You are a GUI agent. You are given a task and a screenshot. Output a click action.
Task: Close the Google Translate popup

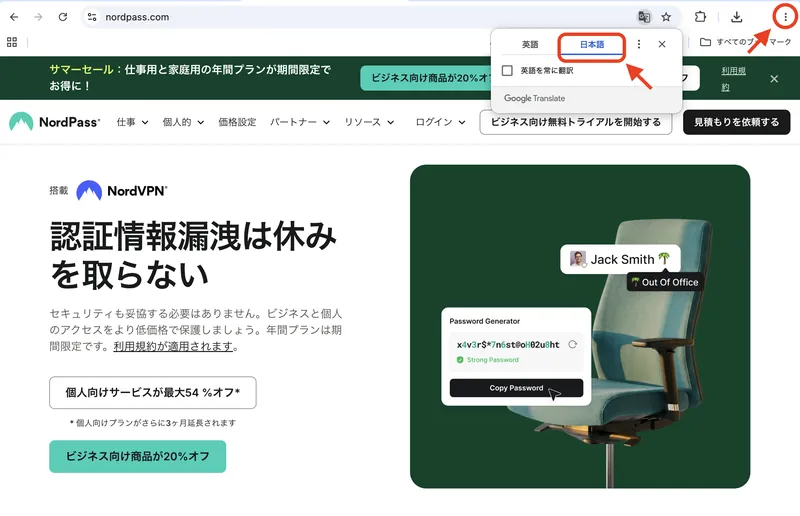(x=662, y=44)
